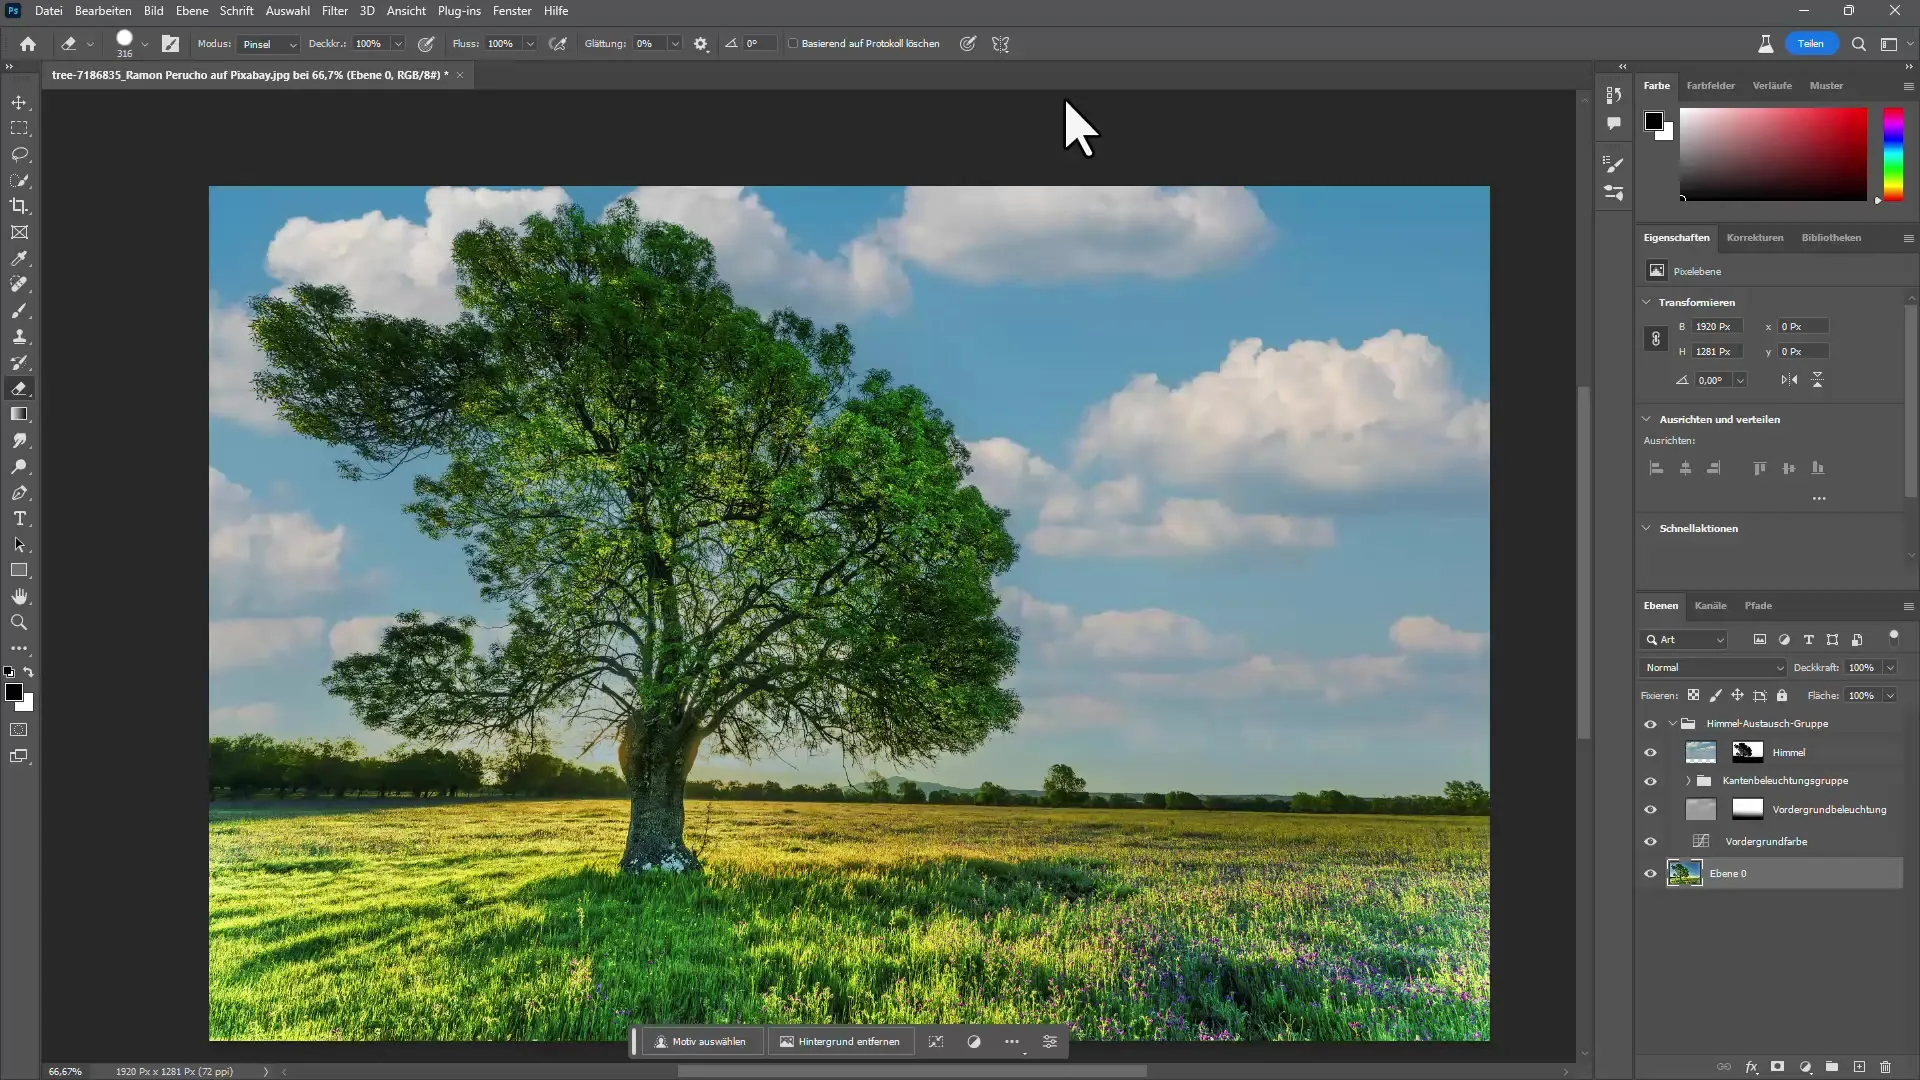The height and width of the screenshot is (1080, 1920).
Task: Click the Teilen button
Action: [1811, 44]
